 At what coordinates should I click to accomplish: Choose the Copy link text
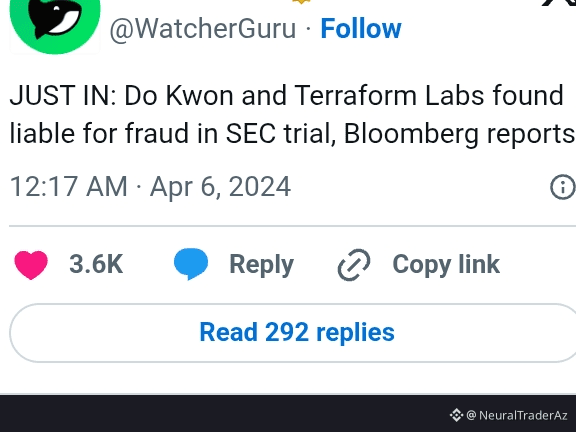tap(446, 264)
